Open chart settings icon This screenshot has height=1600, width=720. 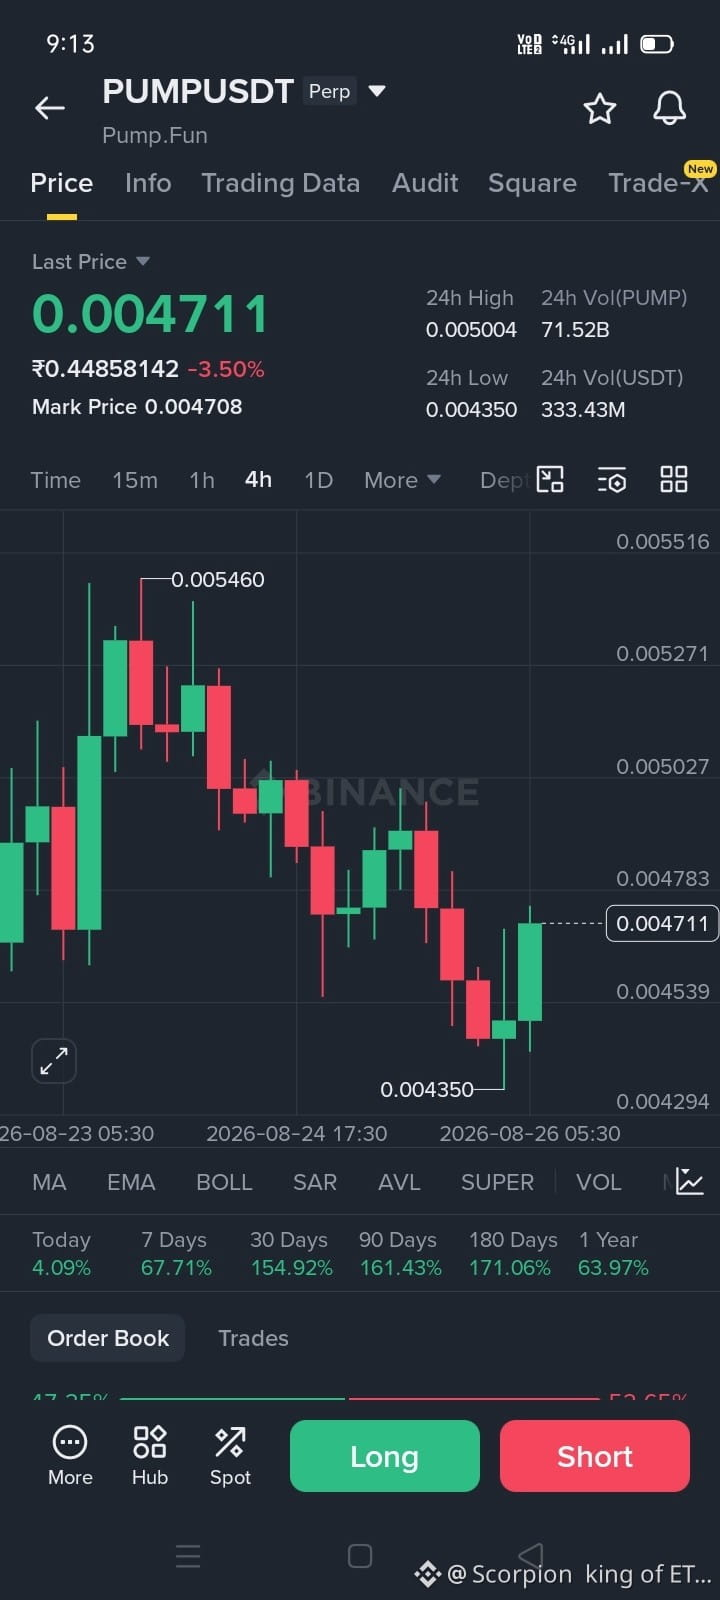click(x=612, y=480)
